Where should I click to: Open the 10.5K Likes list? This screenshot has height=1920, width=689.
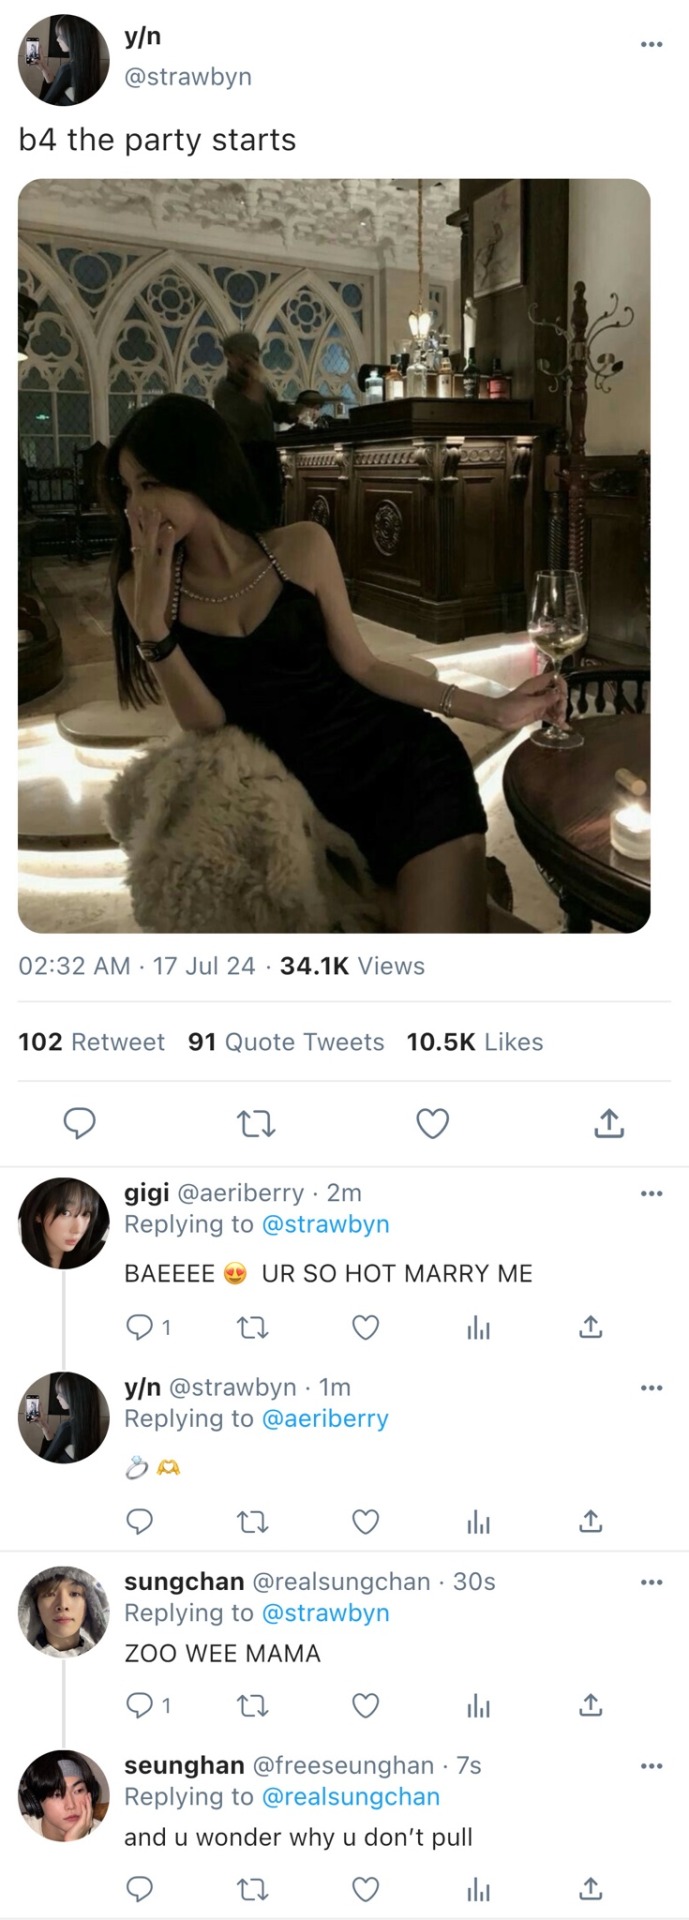pos(475,1042)
